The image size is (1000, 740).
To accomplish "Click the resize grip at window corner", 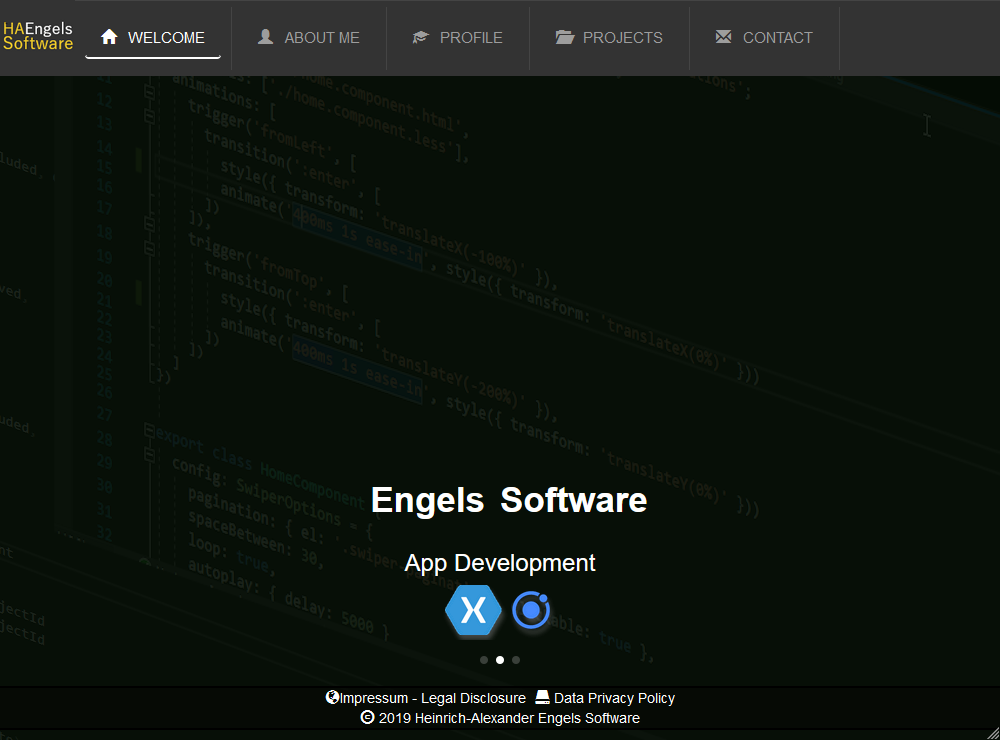I will [x=994, y=734].
